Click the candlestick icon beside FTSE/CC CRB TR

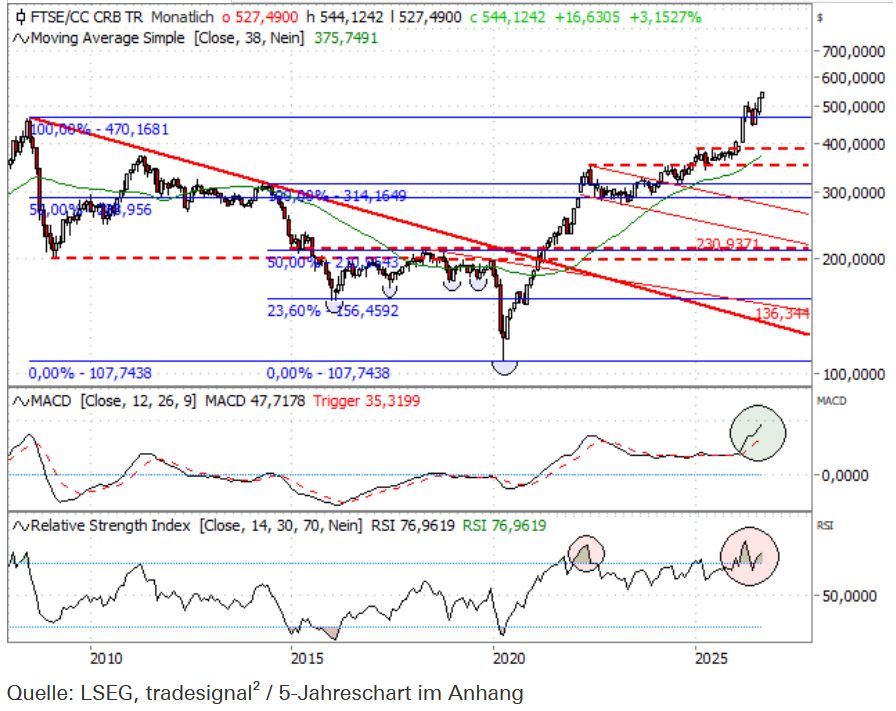[20, 17]
